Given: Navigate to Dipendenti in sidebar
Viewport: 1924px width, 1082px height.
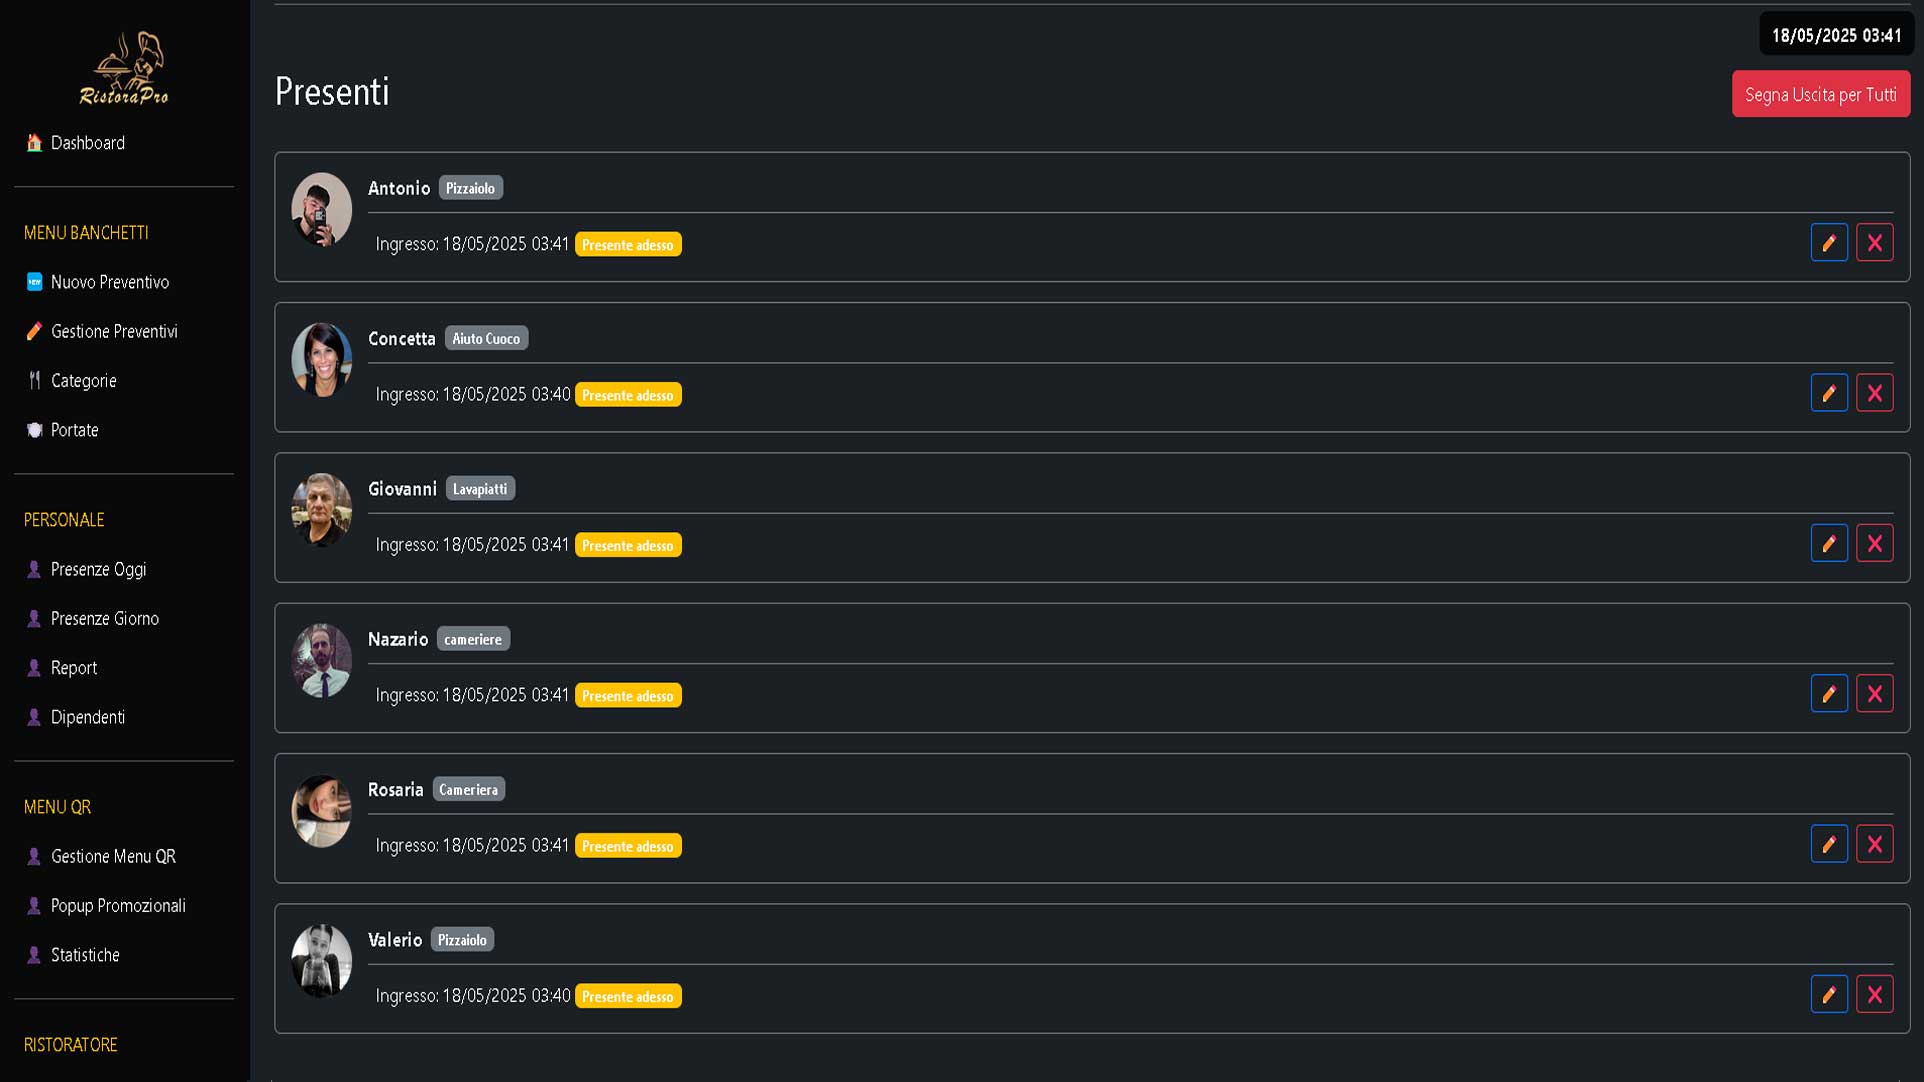Looking at the screenshot, I should click(x=87, y=717).
